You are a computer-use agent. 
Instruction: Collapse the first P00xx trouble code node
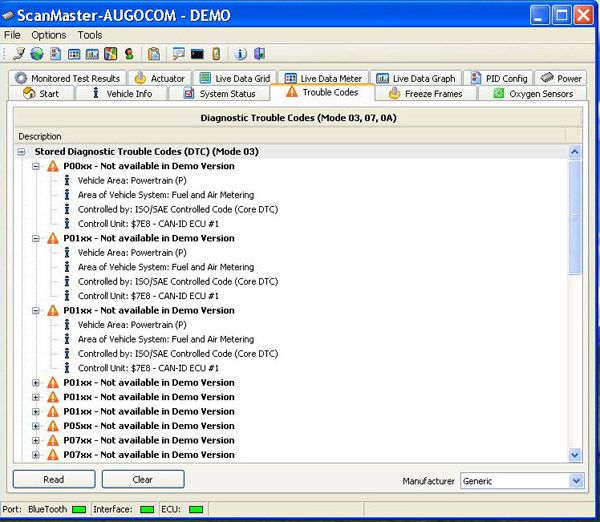36,166
